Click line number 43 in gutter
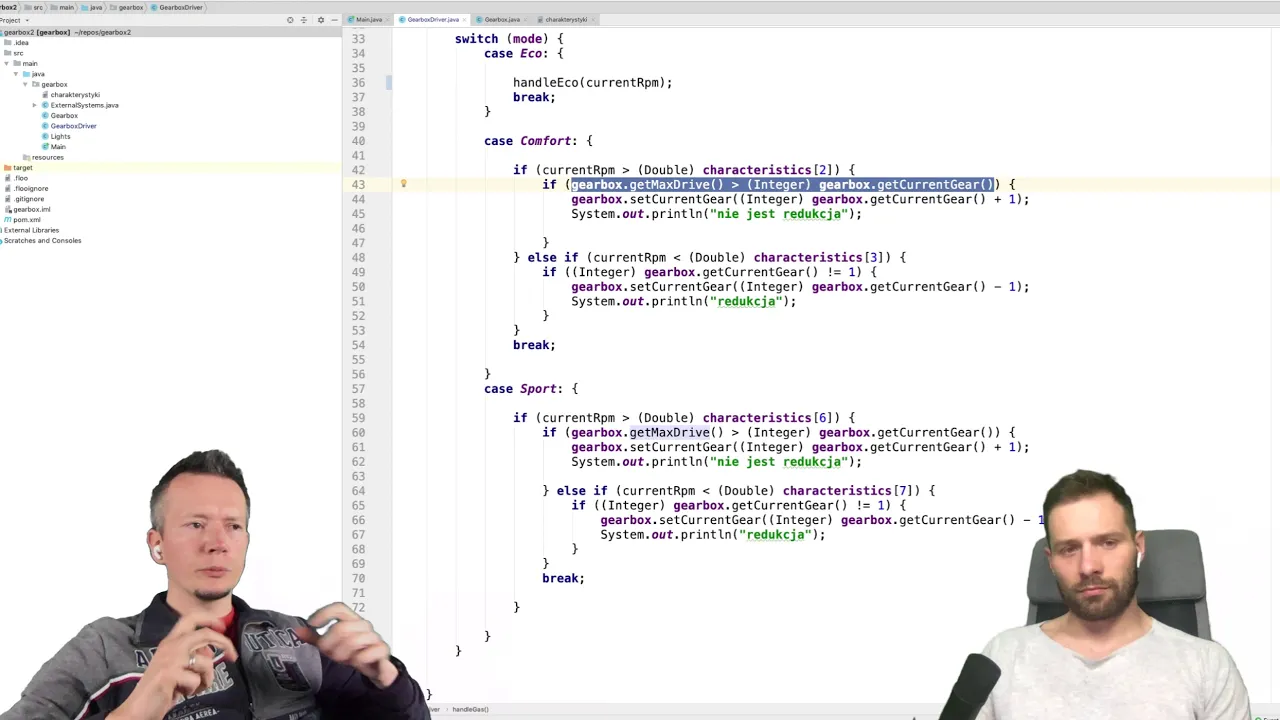The image size is (1280, 720). [x=359, y=184]
